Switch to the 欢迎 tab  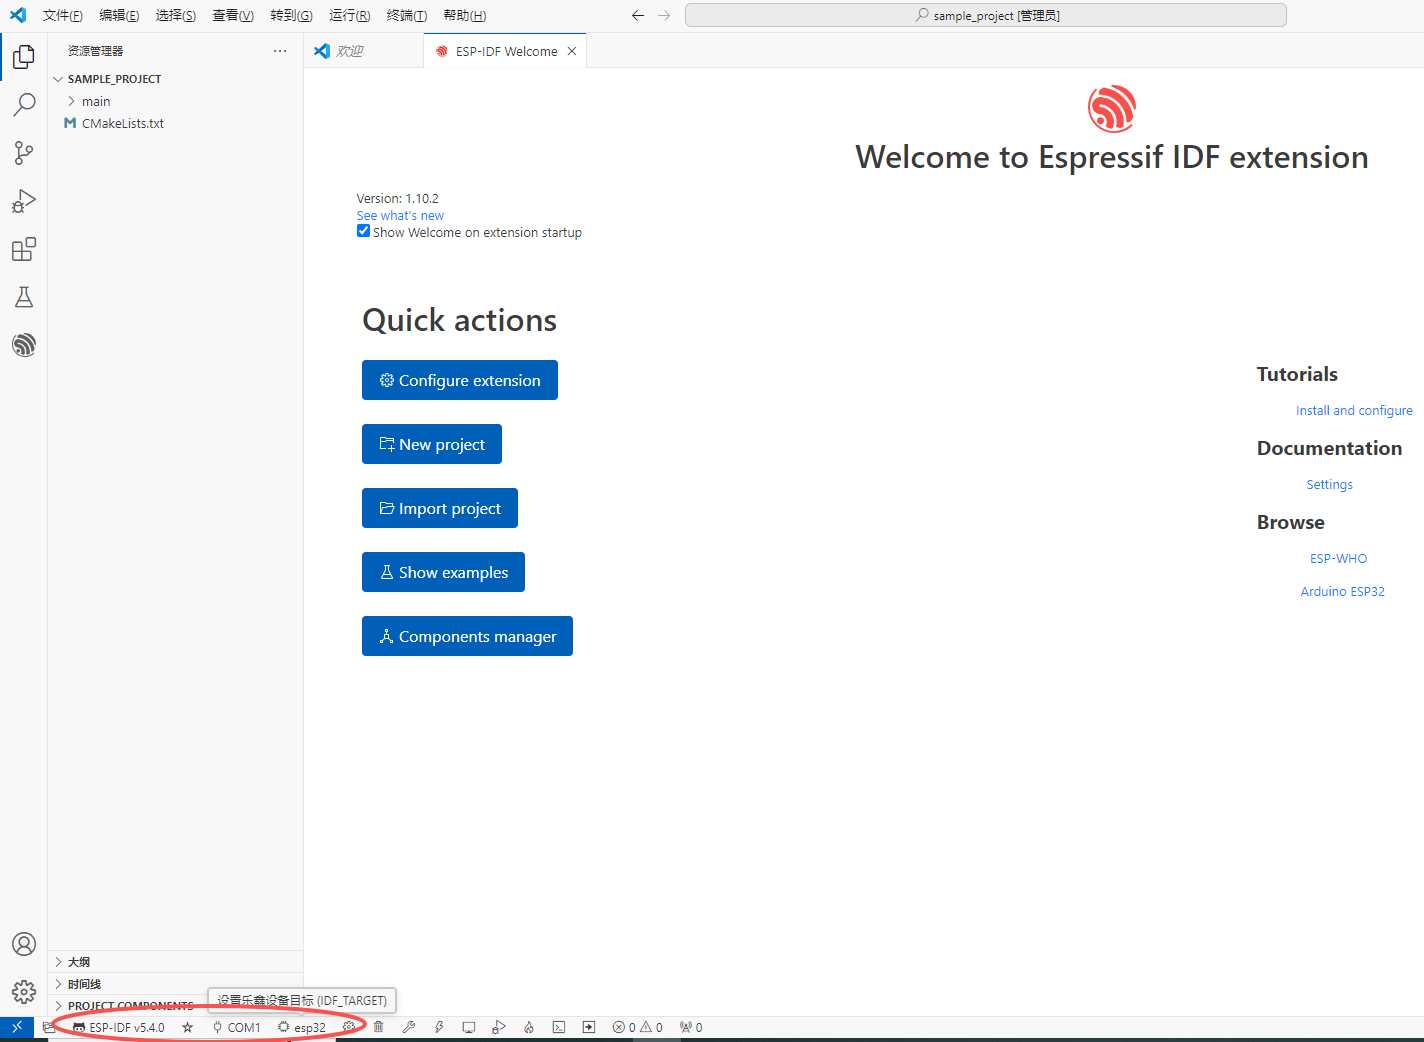pyautogui.click(x=364, y=51)
